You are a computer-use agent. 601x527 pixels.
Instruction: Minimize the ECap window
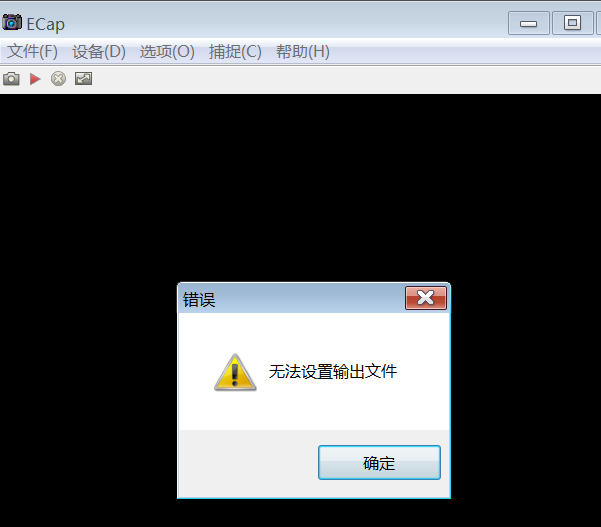pos(529,23)
